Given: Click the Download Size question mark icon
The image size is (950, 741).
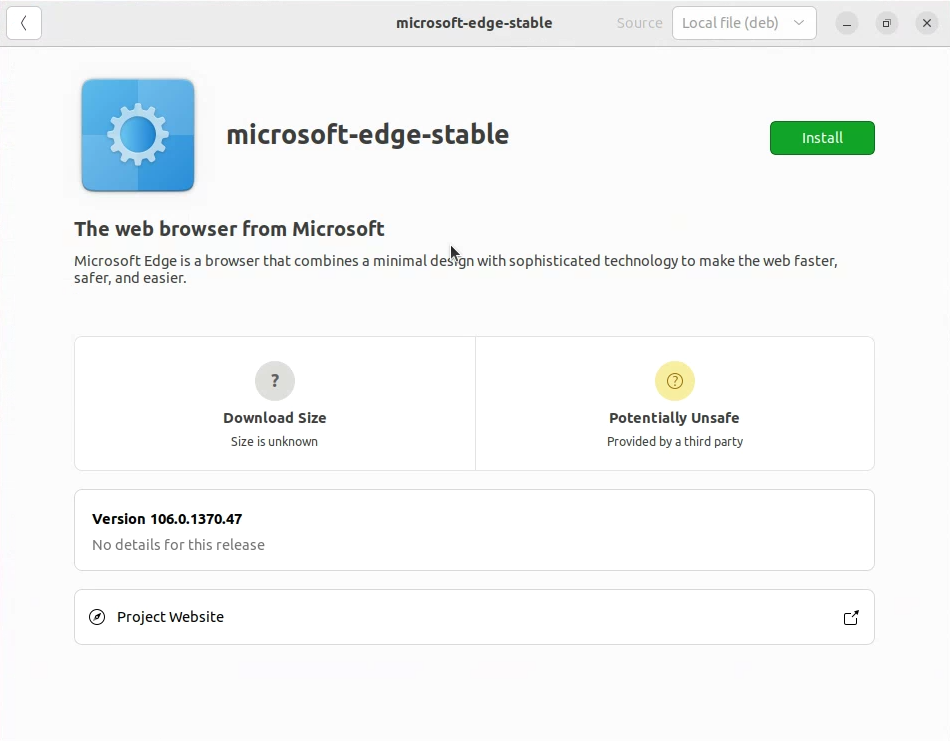Looking at the screenshot, I should pos(274,381).
